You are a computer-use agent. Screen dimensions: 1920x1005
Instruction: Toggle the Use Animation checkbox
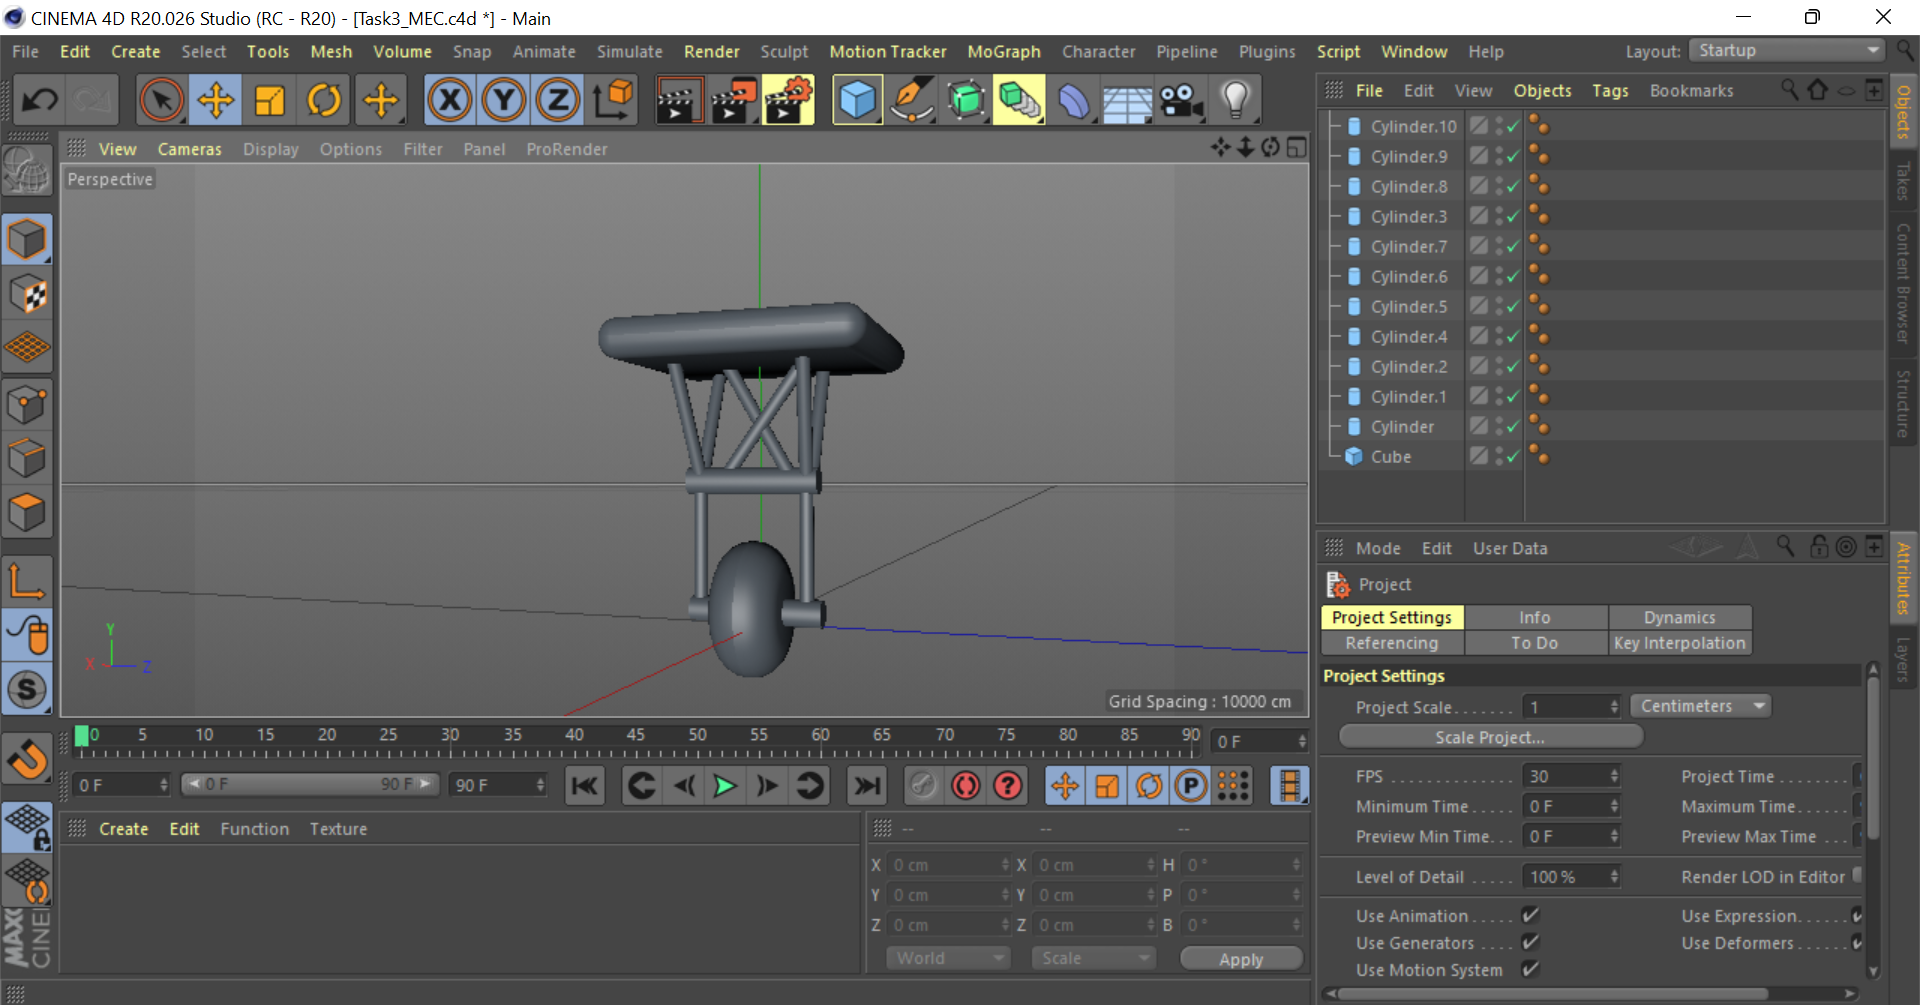point(1530,915)
